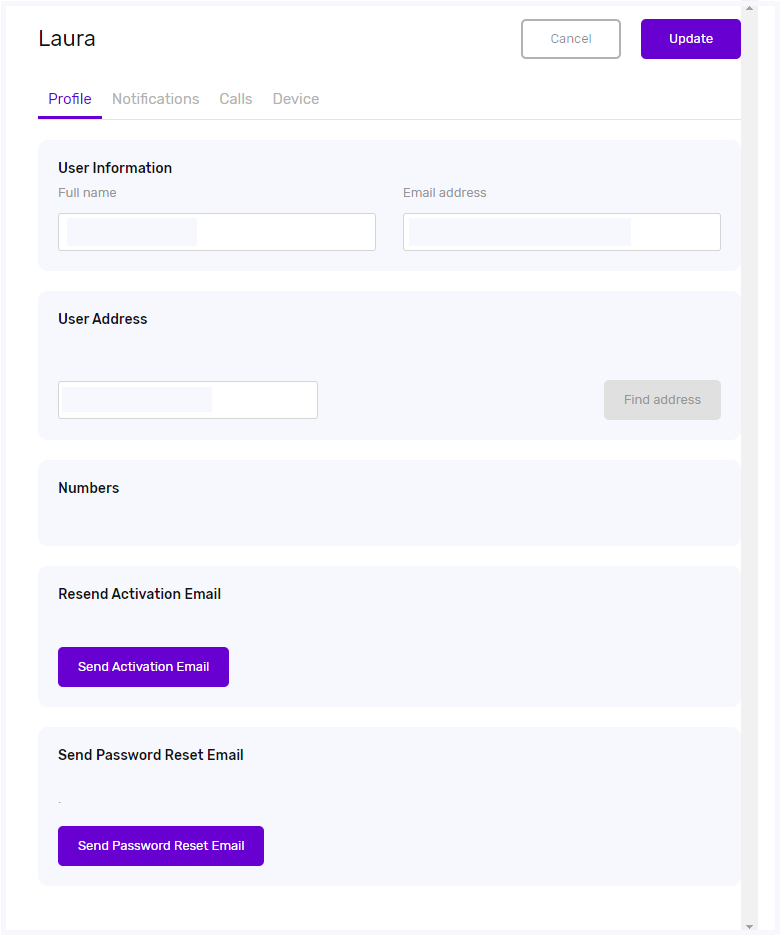
Task: Go to the Device tab
Action: tap(296, 99)
